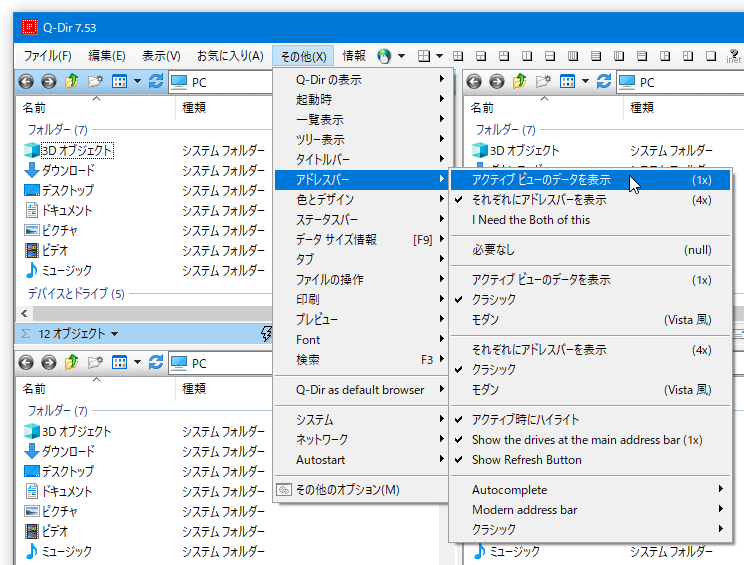Go up one level in top-right pane
744x565 pixels.
(x=520, y=81)
